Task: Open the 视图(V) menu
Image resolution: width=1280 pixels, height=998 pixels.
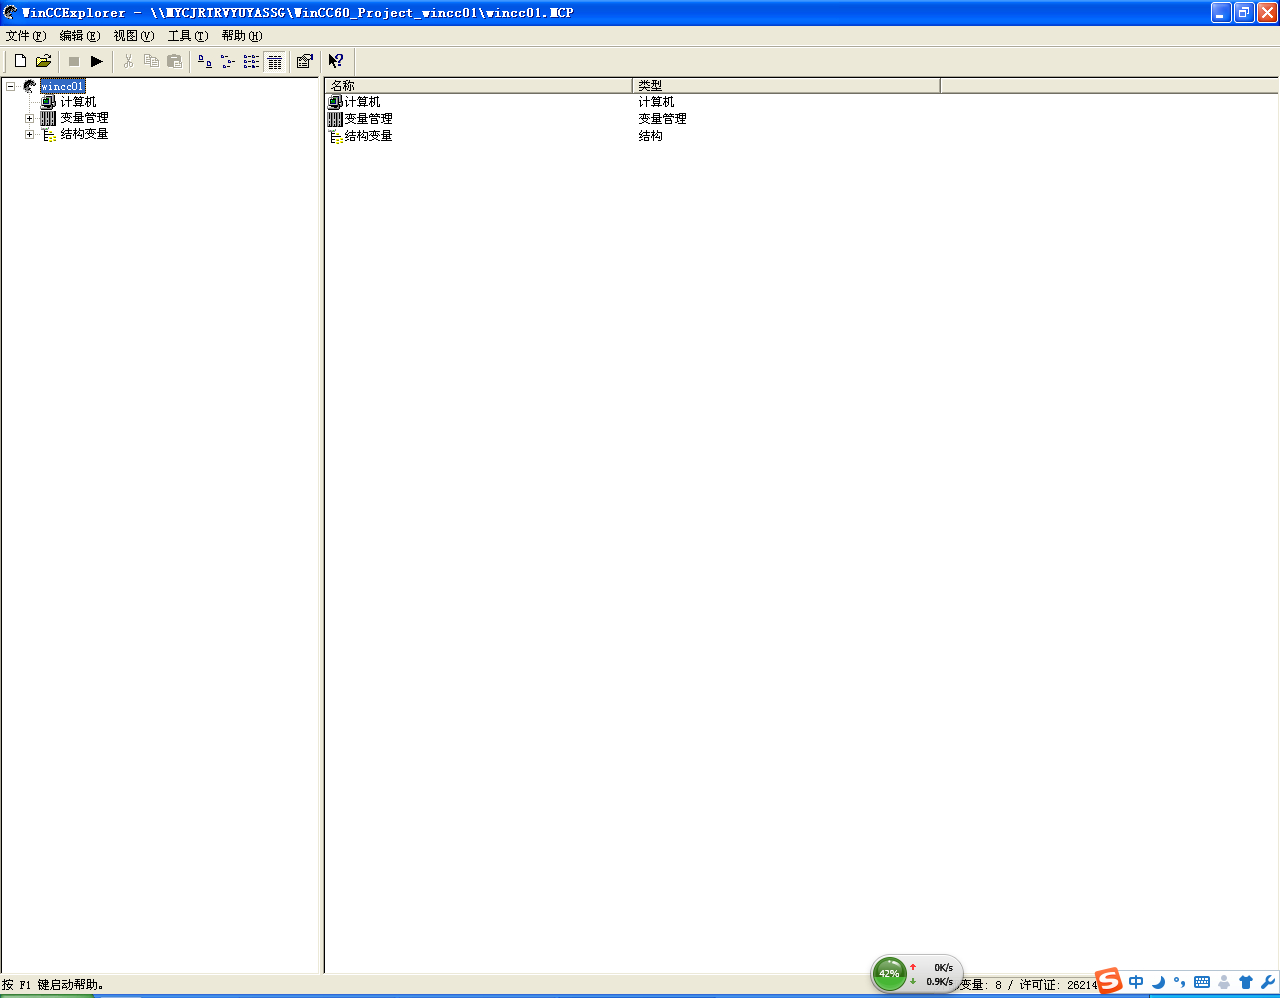Action: 134,36
